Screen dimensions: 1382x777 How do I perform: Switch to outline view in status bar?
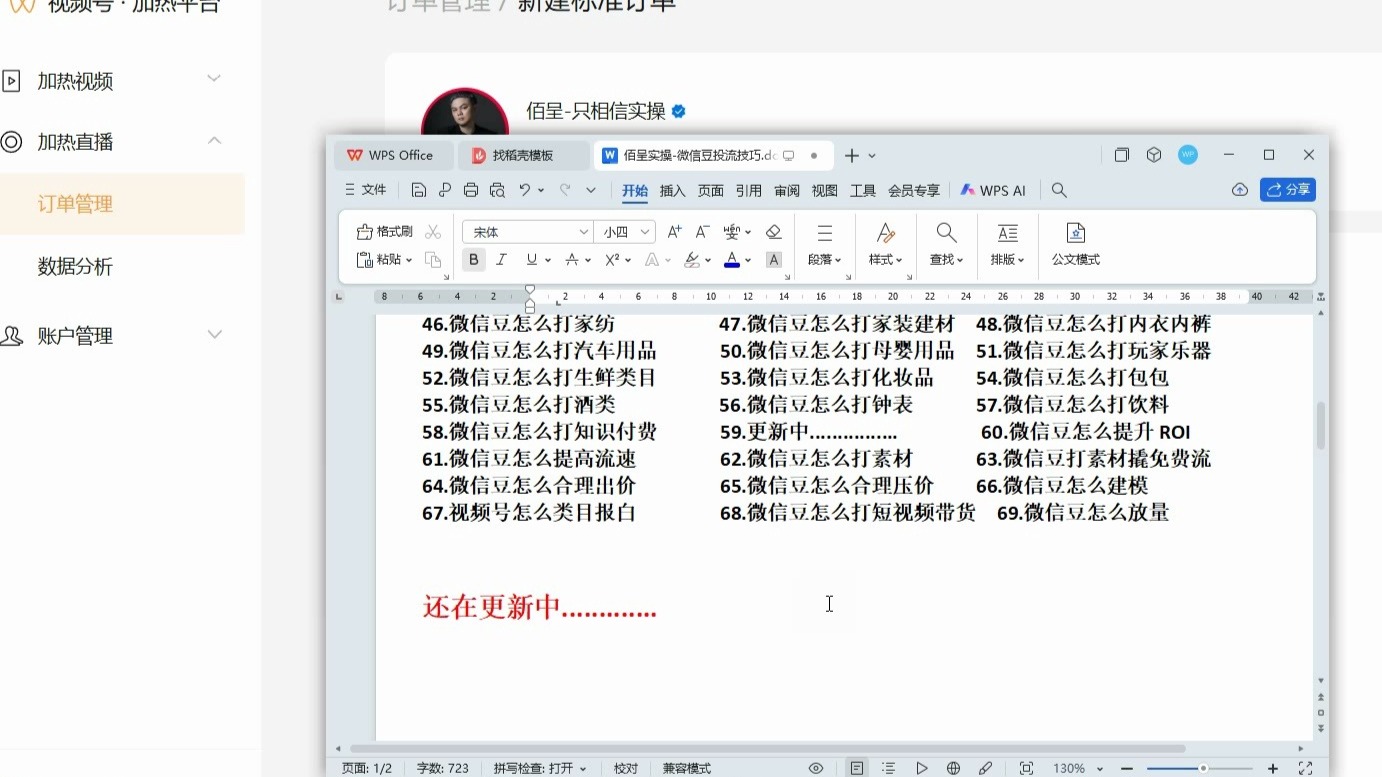pos(889,768)
